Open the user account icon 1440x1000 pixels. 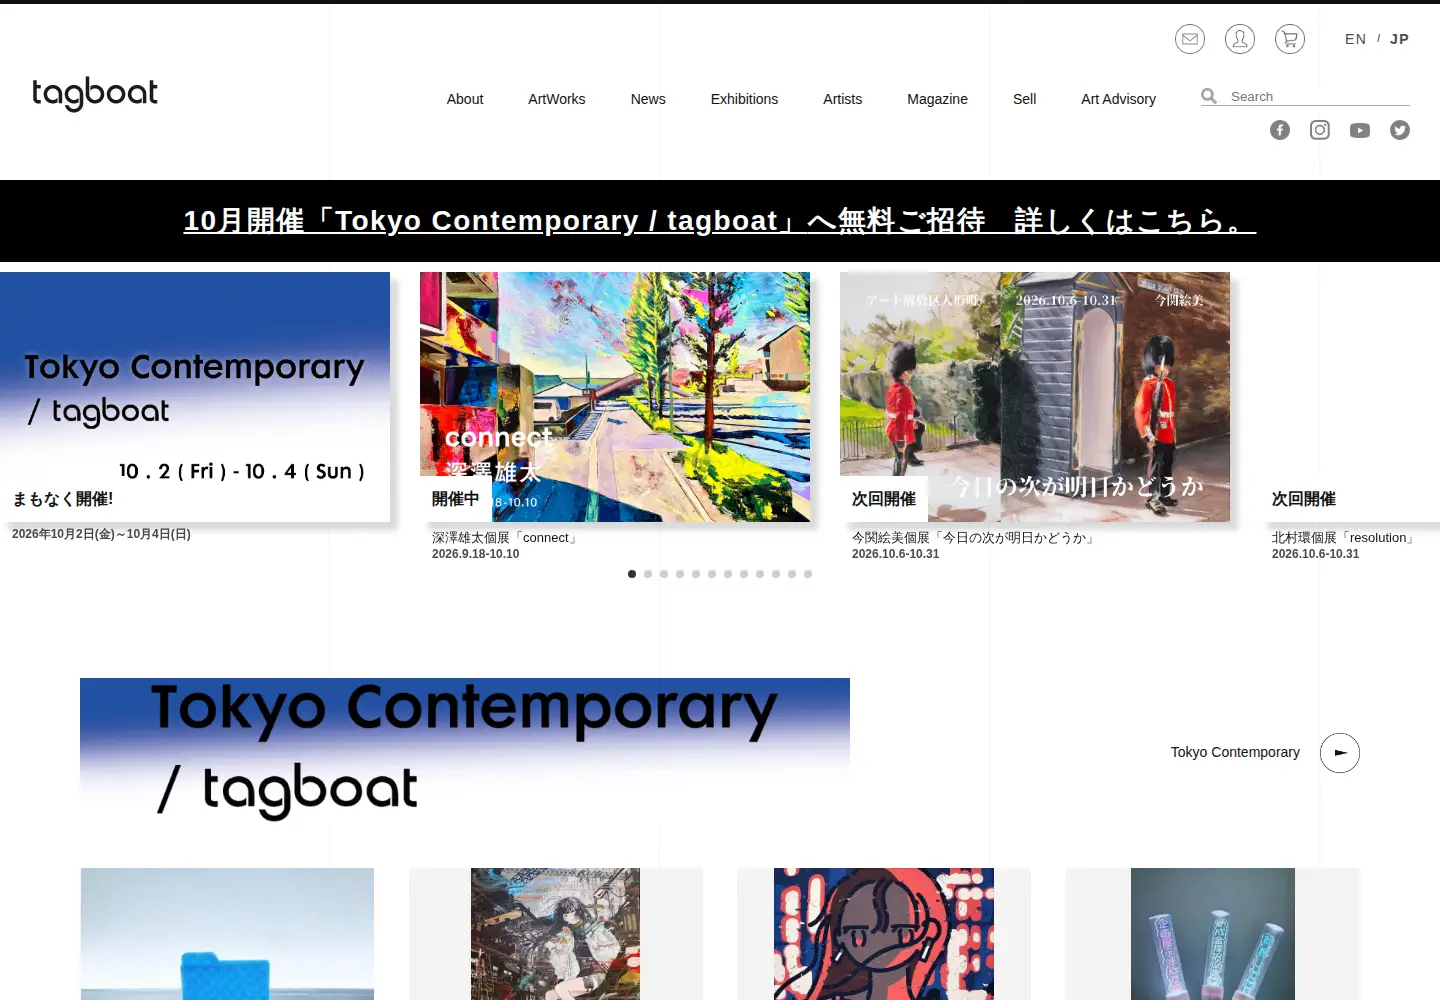coord(1239,39)
